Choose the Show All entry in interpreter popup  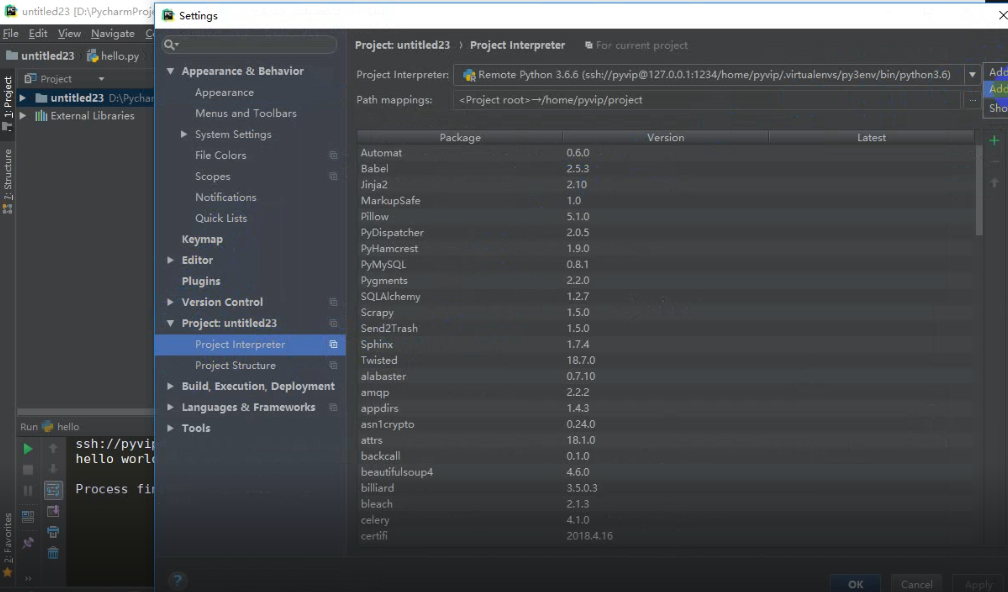point(998,108)
